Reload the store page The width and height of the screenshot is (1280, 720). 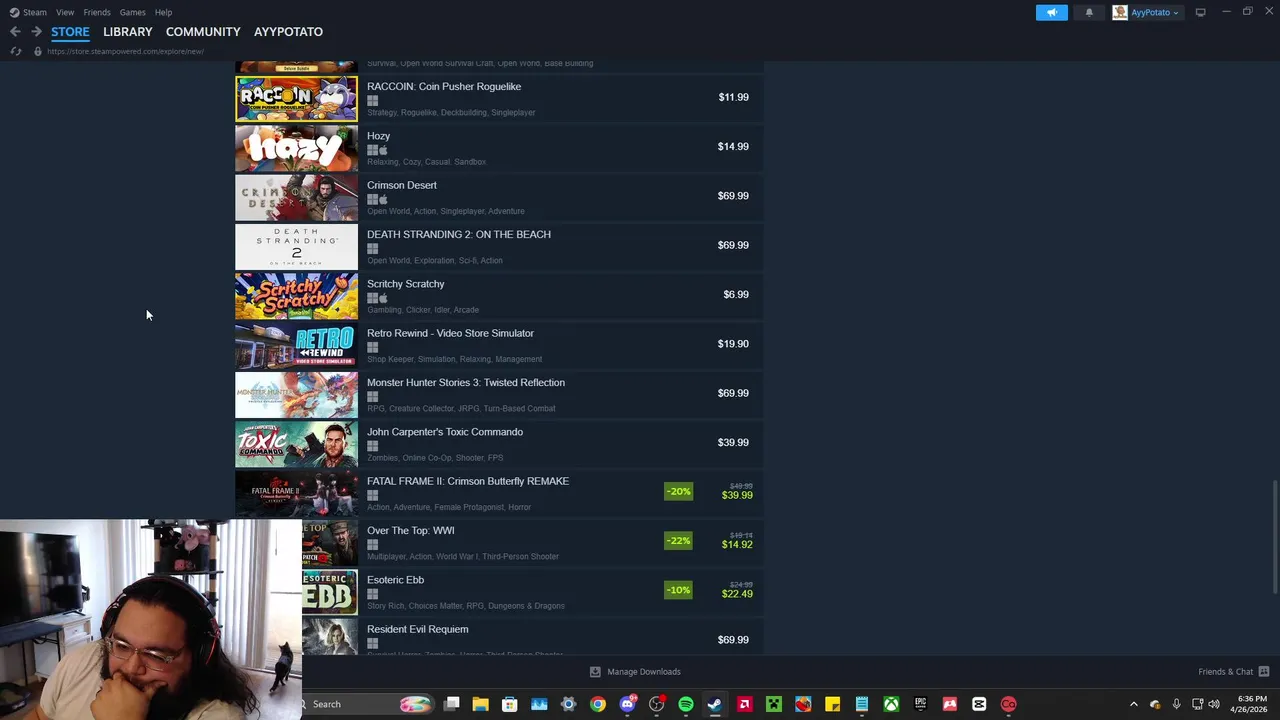click(15, 51)
